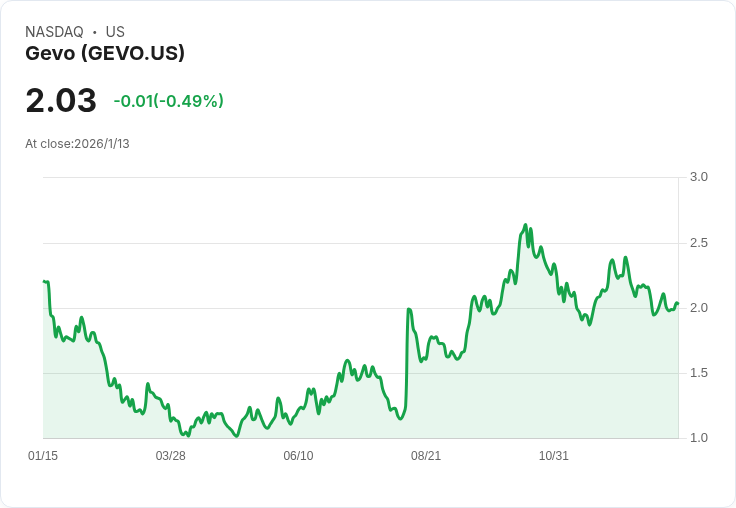Click the rightmost end of the price line
This screenshot has height=508, width=736.
pos(677,303)
